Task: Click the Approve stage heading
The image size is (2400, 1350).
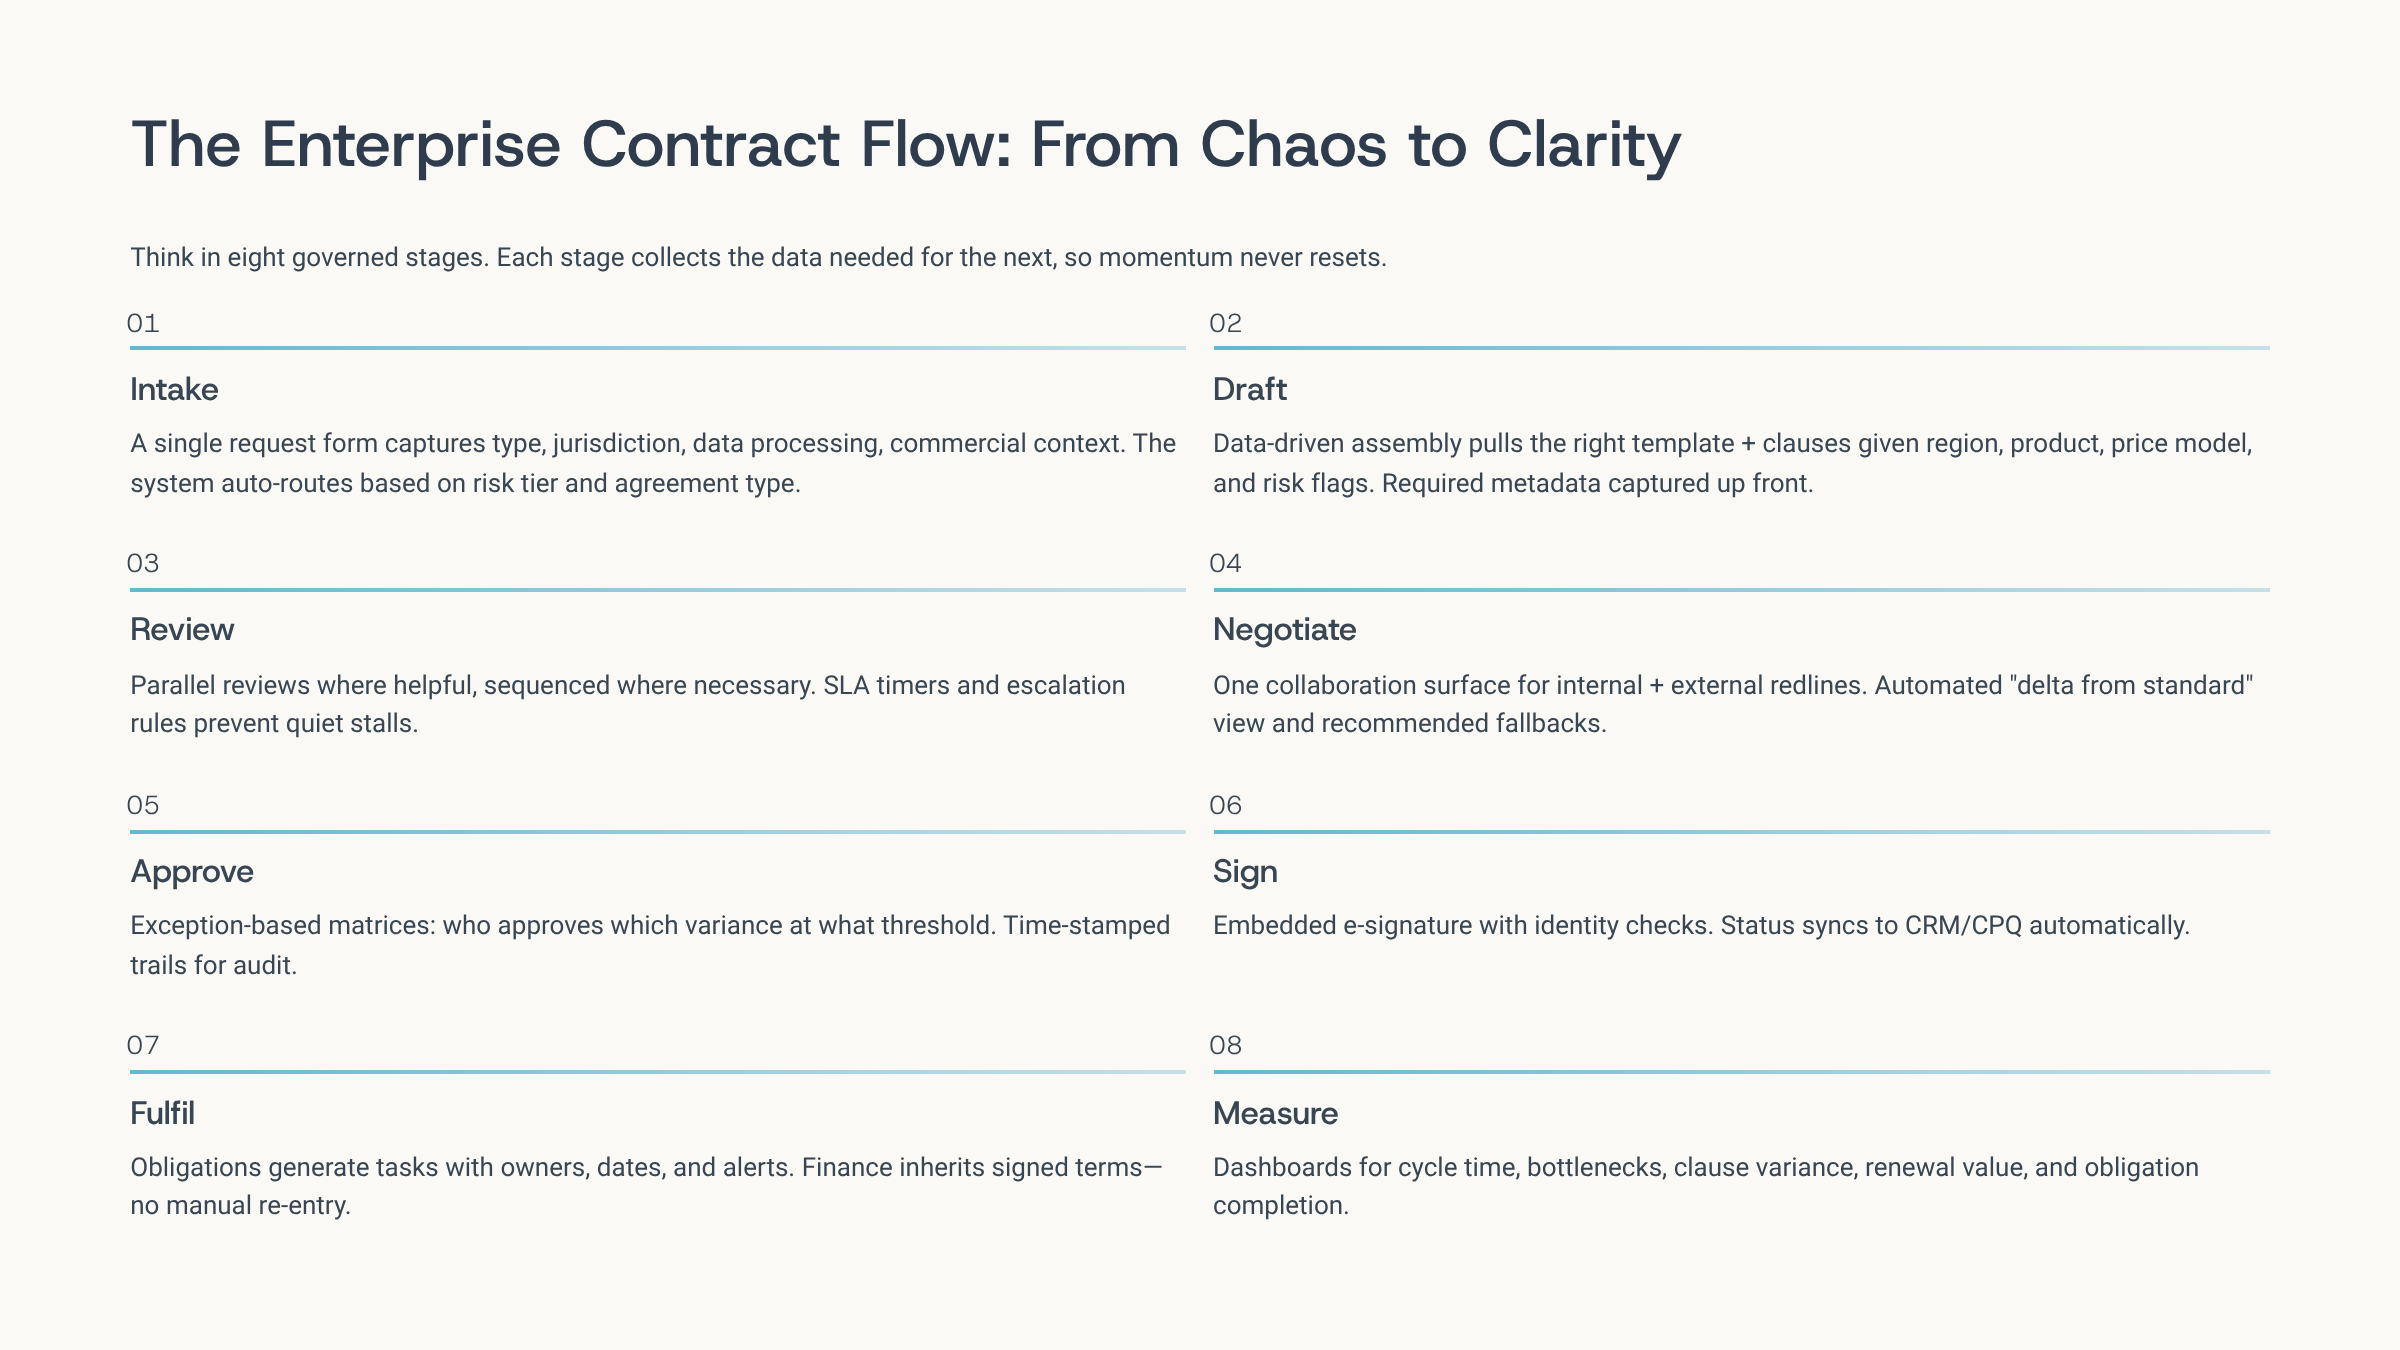Action: [x=192, y=871]
